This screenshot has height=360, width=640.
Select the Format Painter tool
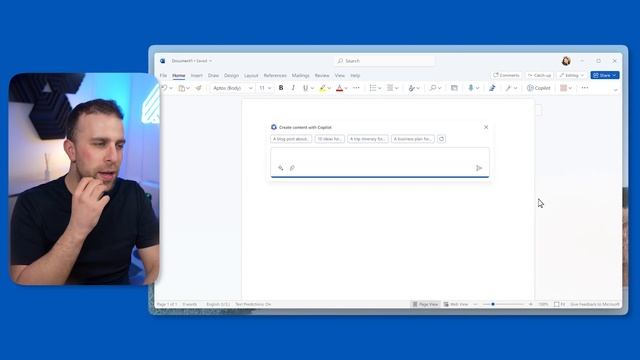198,88
